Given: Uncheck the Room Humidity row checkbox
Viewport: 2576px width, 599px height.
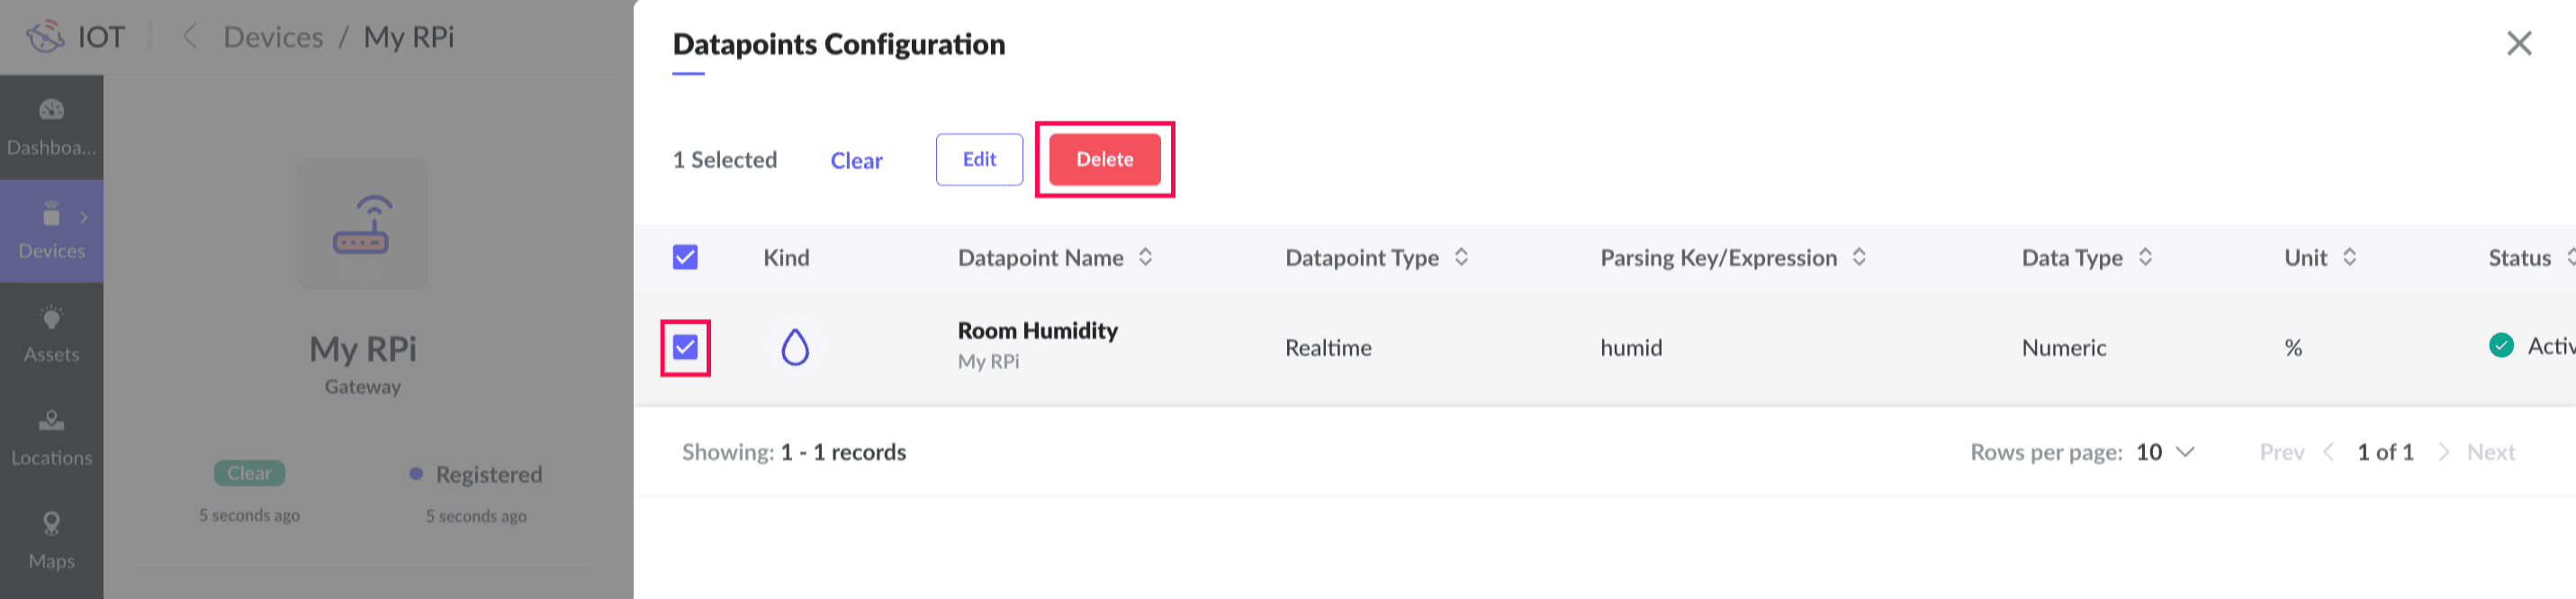Looking at the screenshot, I should click(685, 347).
